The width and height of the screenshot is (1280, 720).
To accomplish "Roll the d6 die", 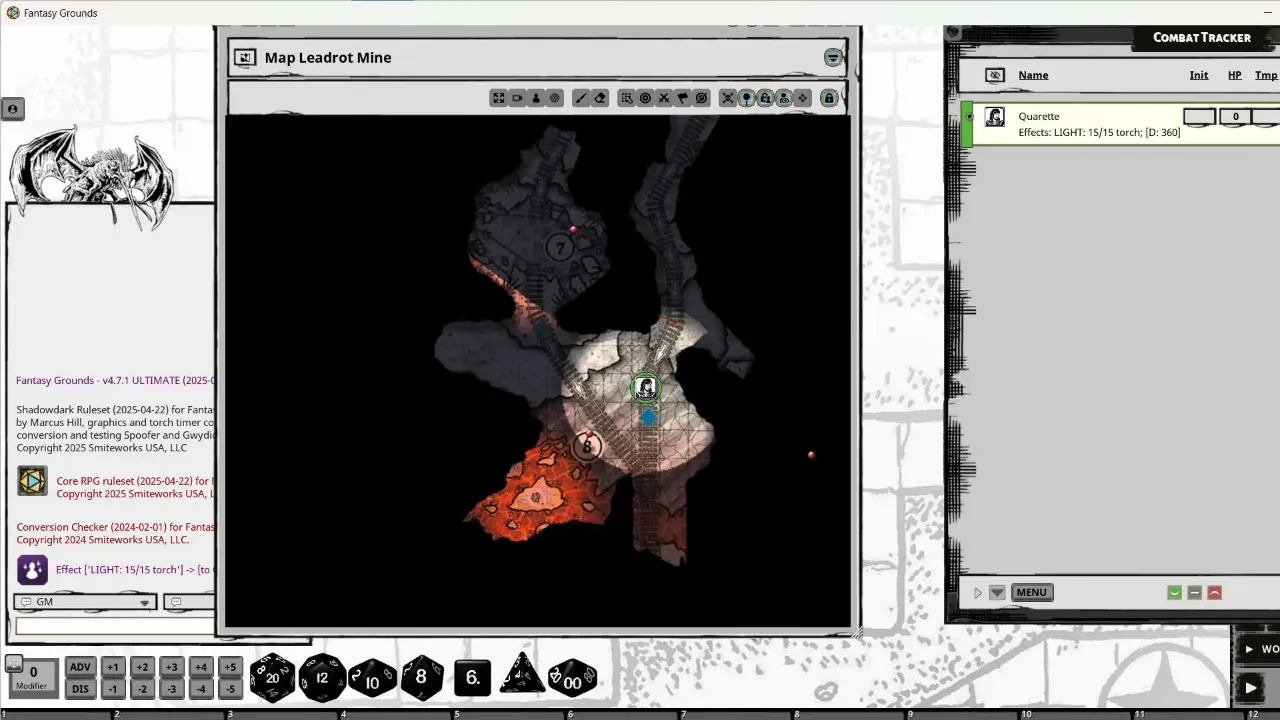I will (472, 678).
